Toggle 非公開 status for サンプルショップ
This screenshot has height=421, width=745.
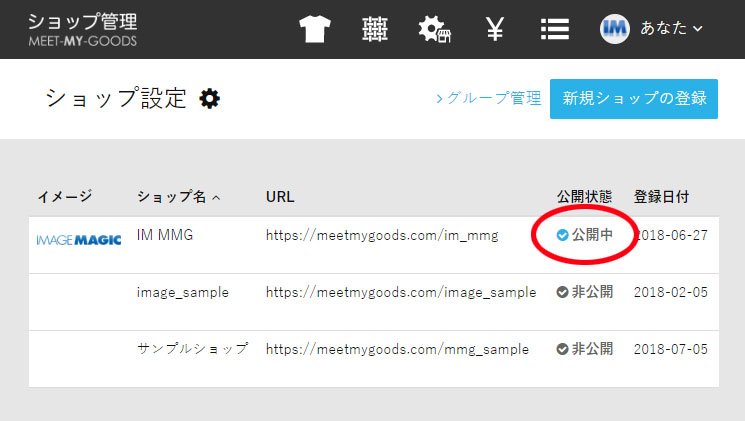point(584,349)
